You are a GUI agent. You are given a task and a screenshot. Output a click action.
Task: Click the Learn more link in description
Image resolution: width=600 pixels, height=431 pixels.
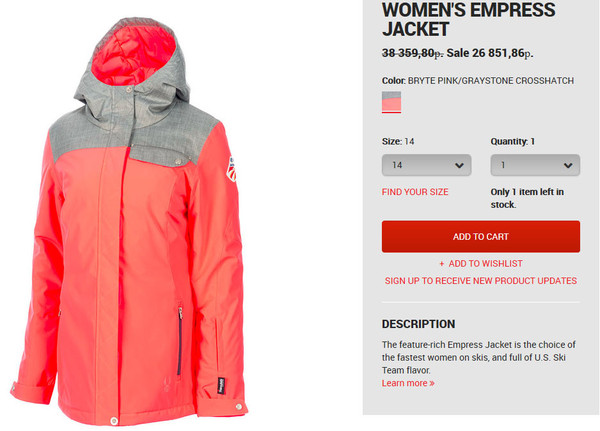[408, 383]
